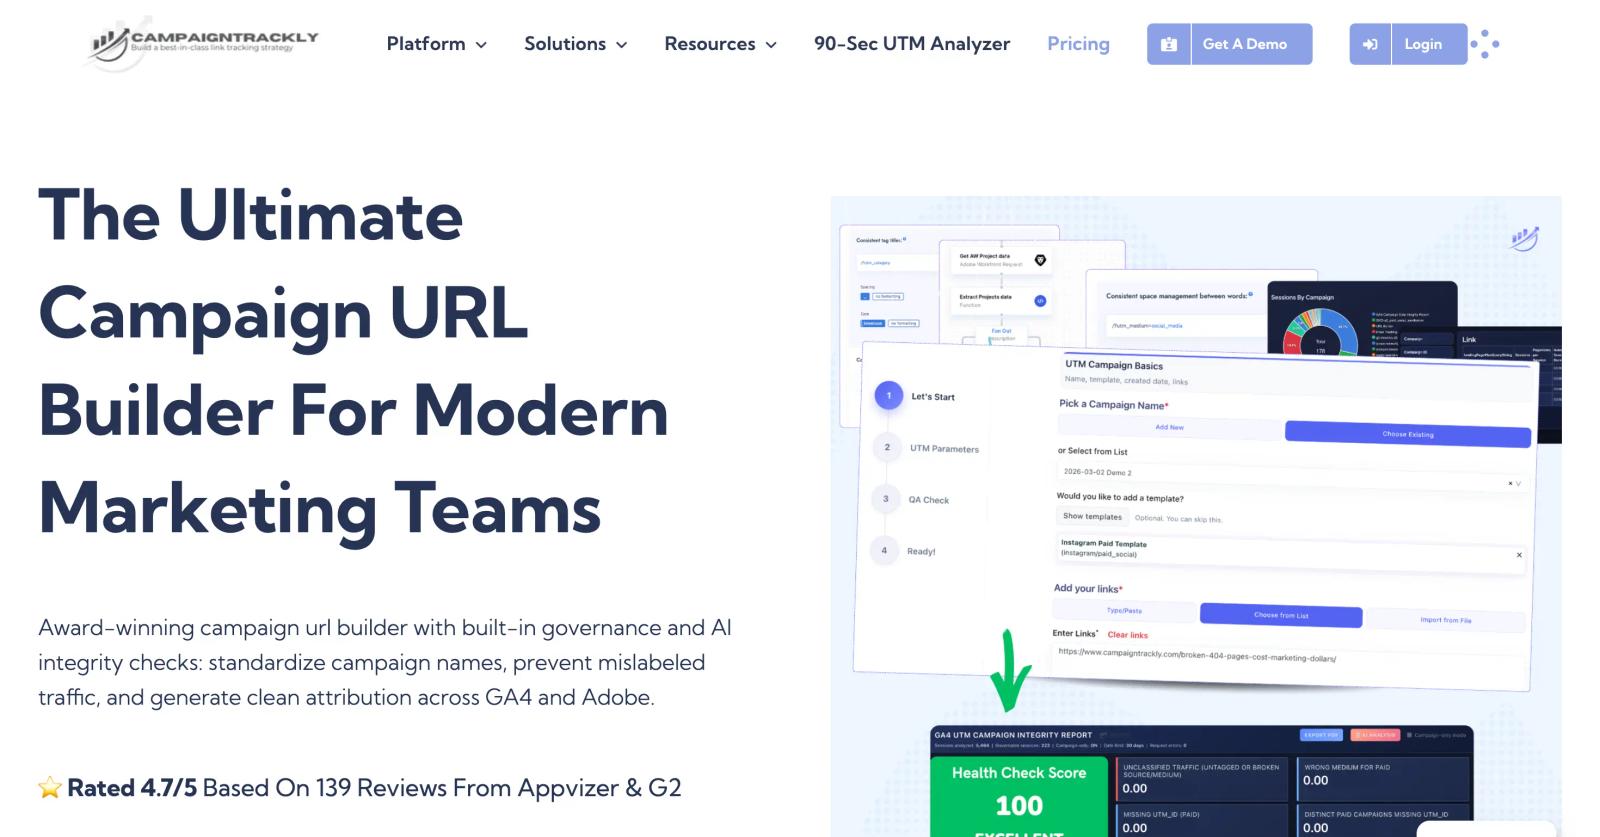Screen dimensions: 1600x837
Task: Expand the Solutions dropdown menu
Action: pyautogui.click(x=576, y=44)
